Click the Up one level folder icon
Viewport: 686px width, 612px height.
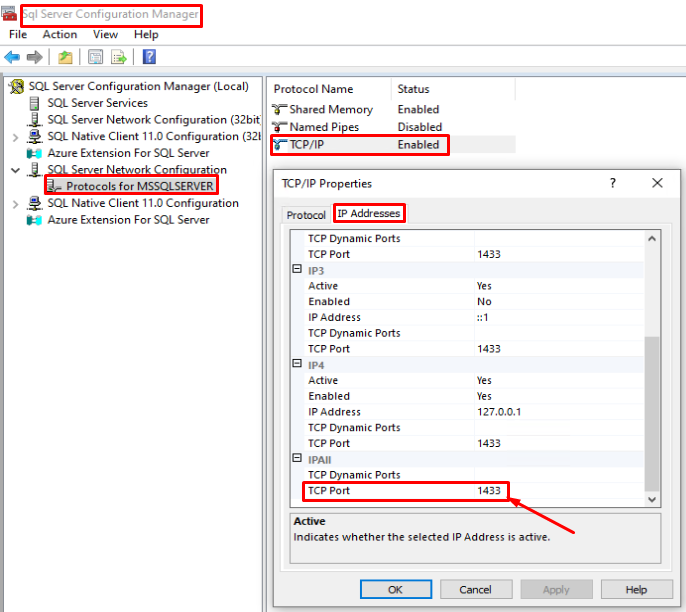[x=65, y=57]
